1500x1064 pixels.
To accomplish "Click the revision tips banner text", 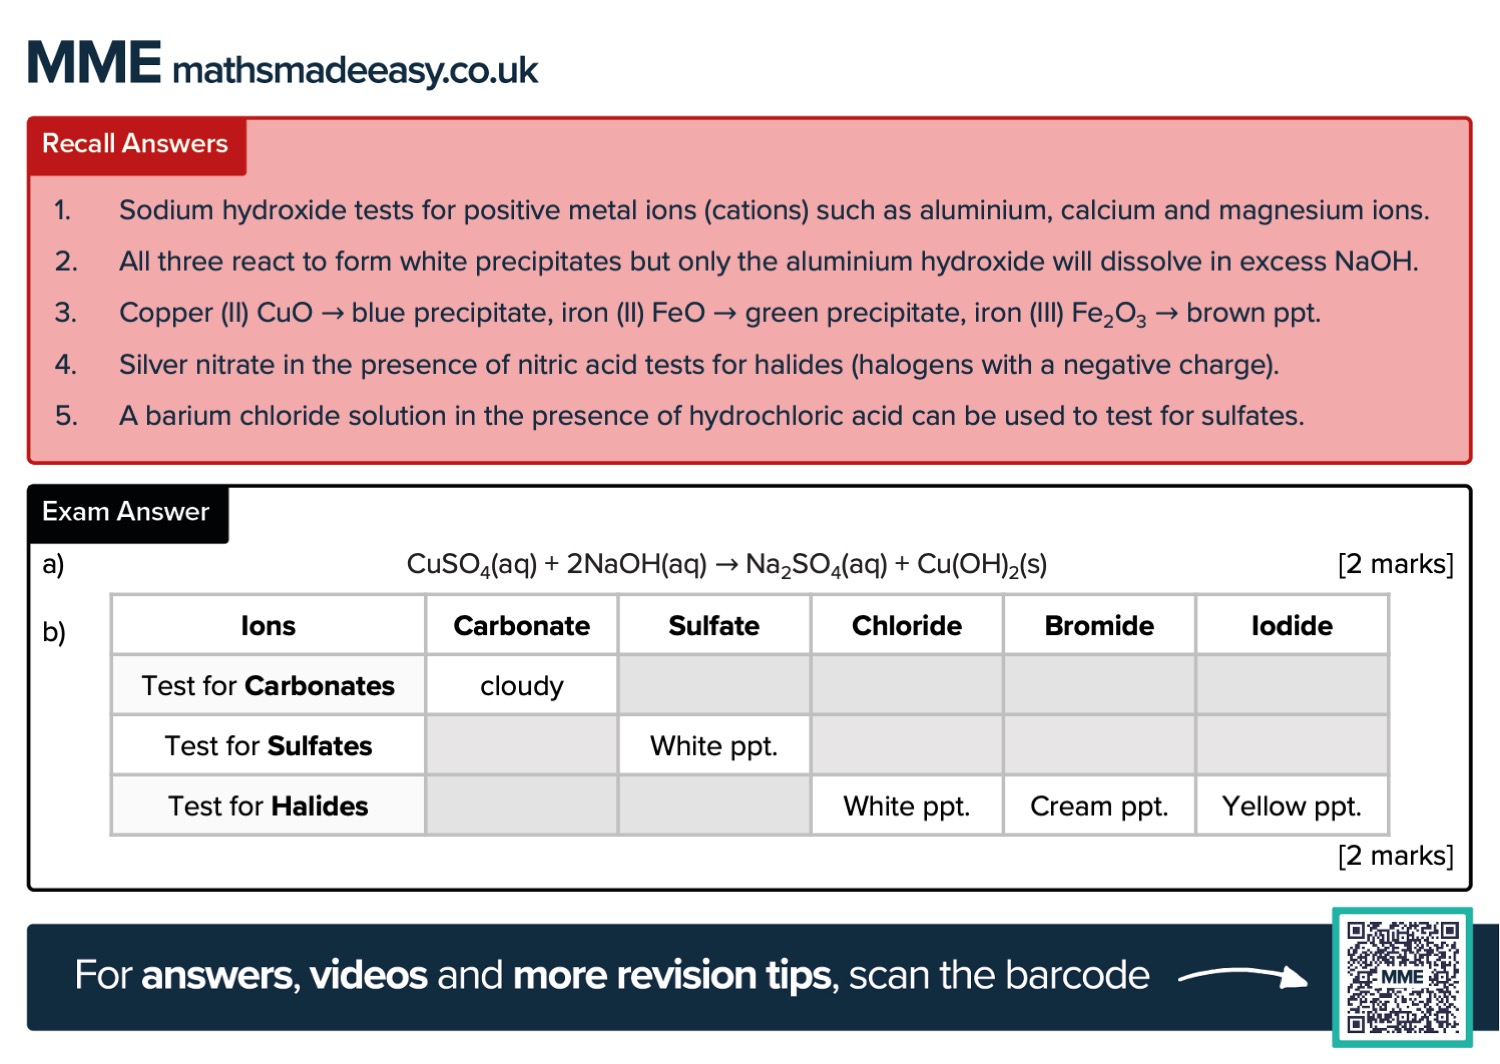I will [611, 976].
